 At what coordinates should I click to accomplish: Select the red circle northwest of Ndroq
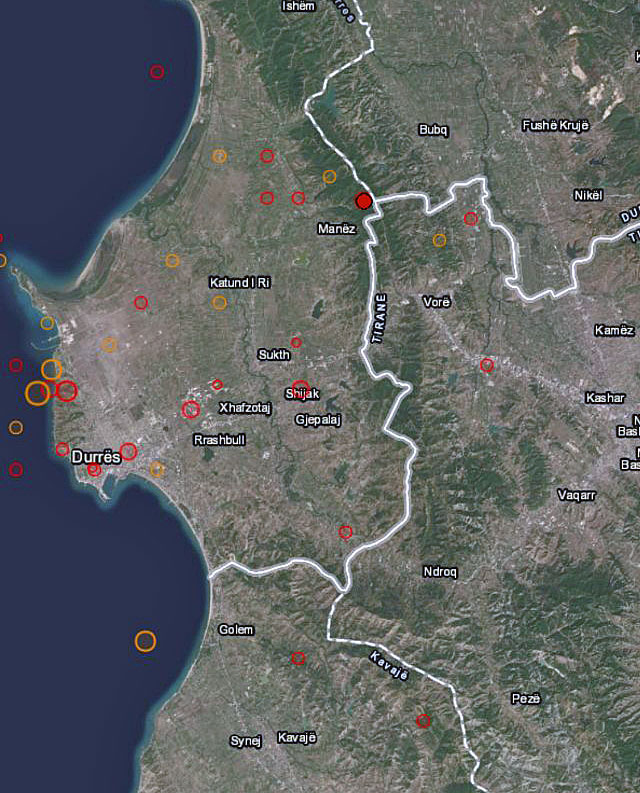coord(346,532)
